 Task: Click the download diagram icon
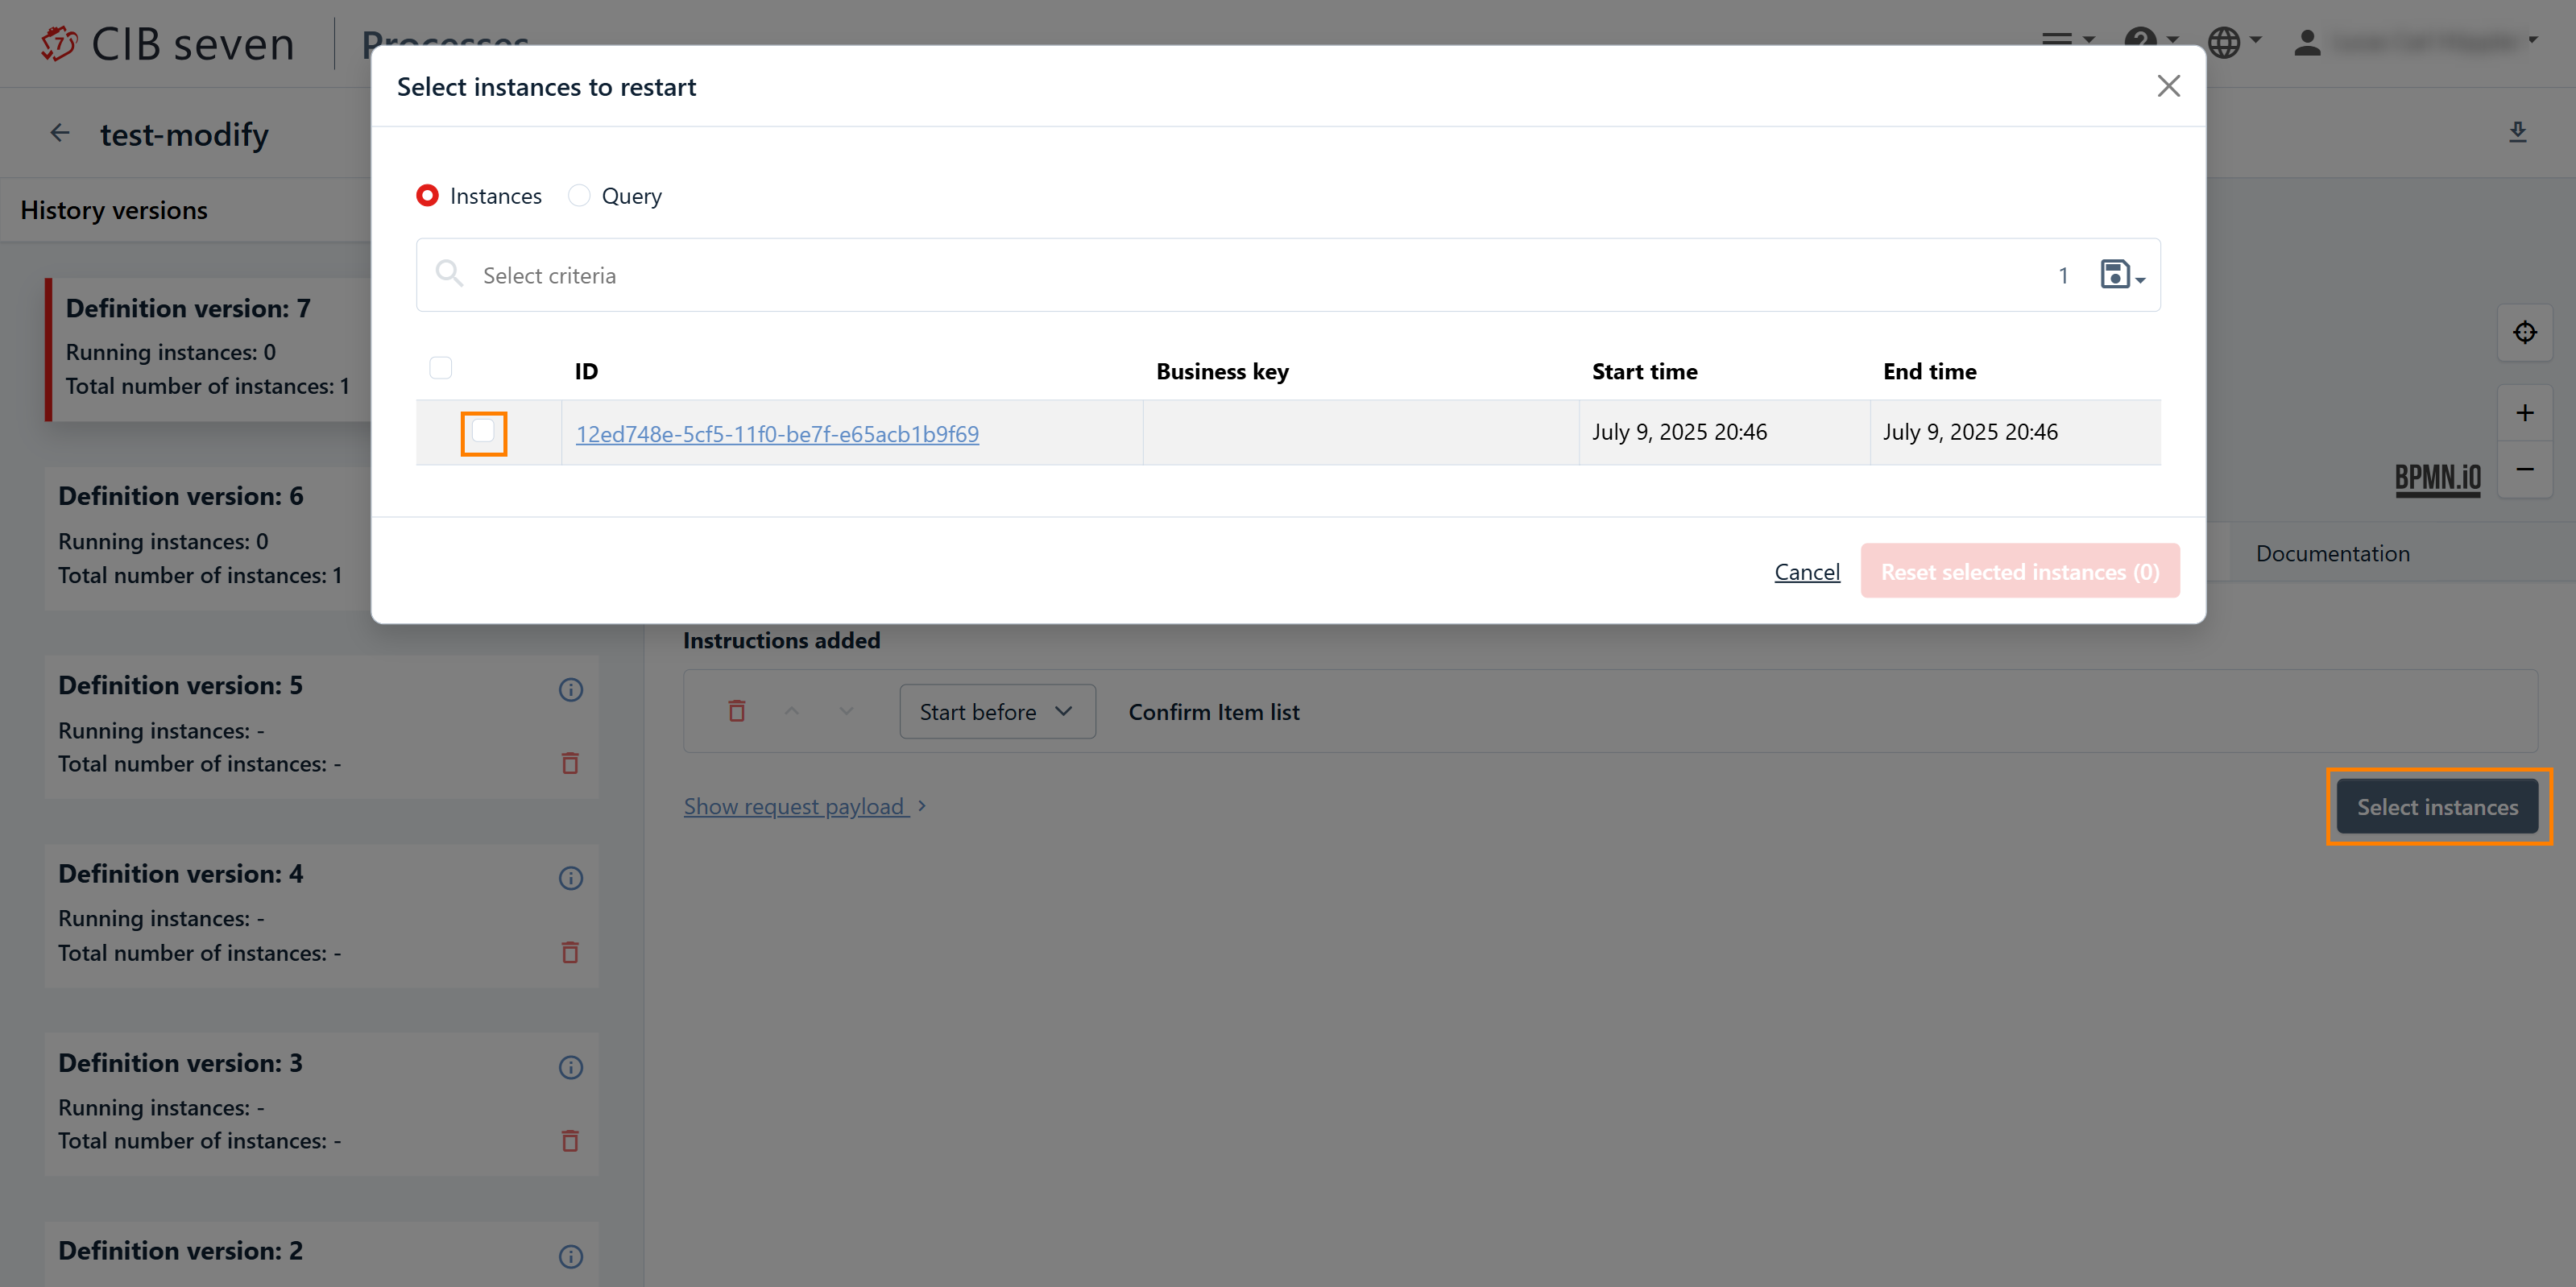click(x=2517, y=132)
